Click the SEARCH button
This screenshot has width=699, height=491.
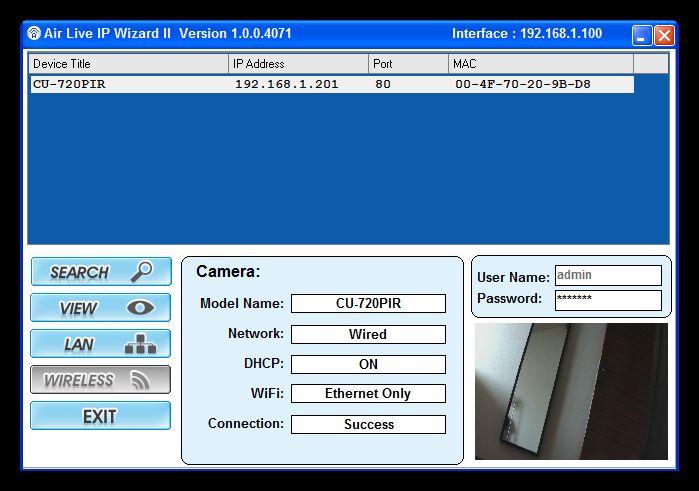pyautogui.click(x=101, y=271)
